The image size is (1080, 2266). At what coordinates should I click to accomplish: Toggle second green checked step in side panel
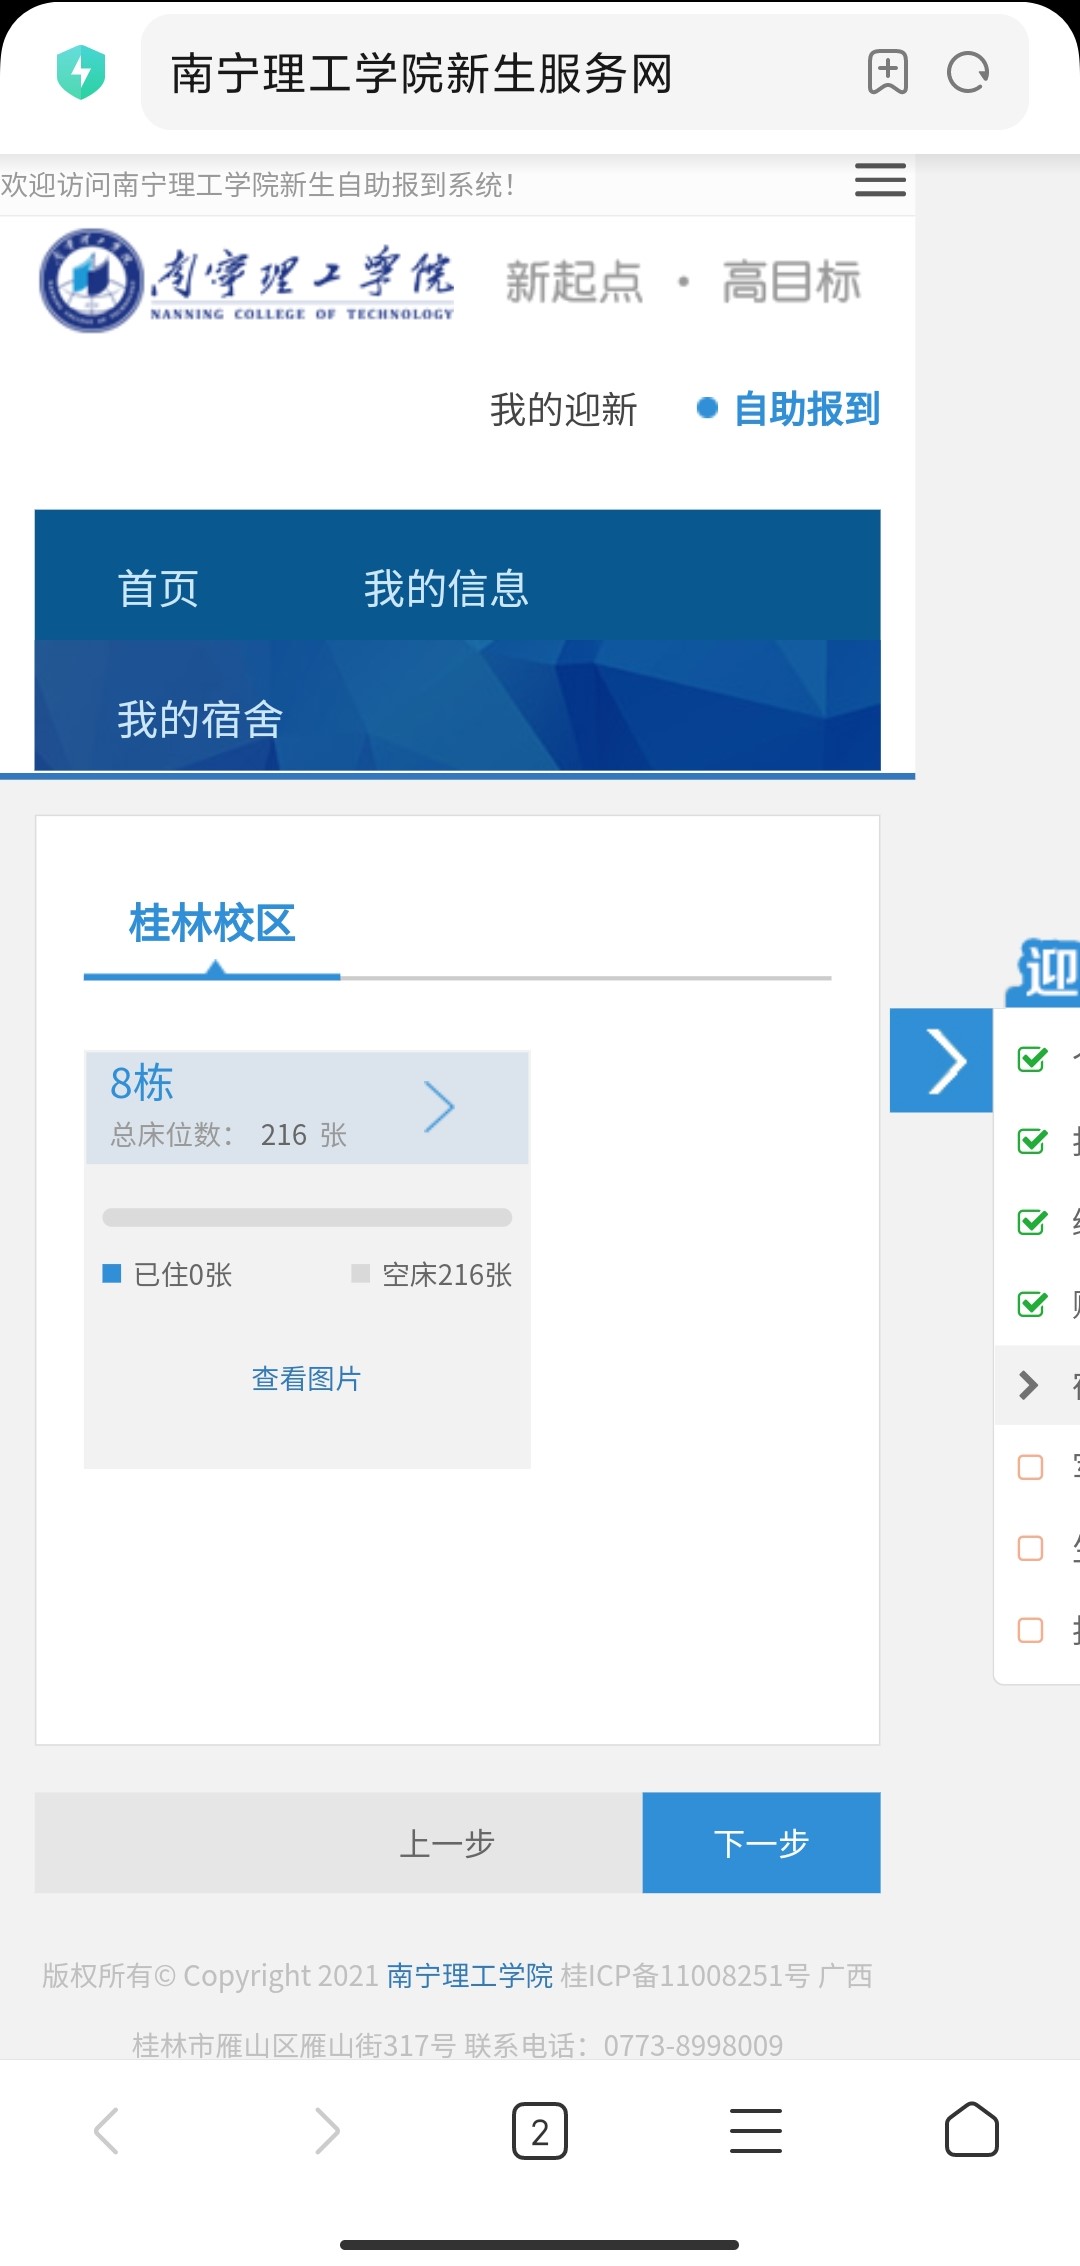pos(1032,1140)
